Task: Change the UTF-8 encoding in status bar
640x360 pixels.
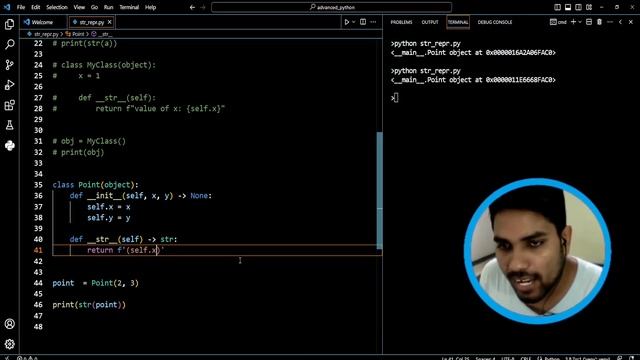Action: pyautogui.click(x=508, y=358)
